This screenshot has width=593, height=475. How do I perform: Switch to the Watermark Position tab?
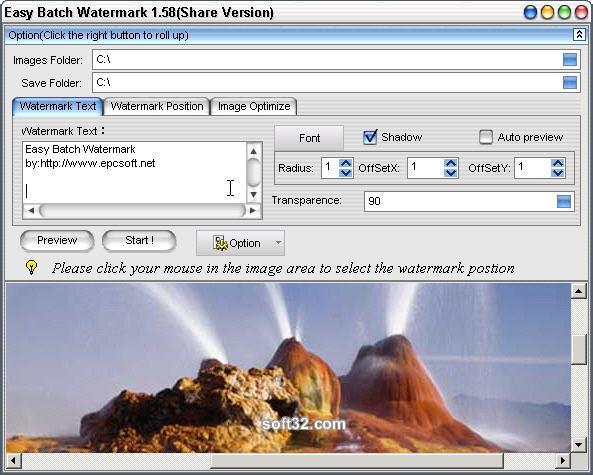pos(157,106)
